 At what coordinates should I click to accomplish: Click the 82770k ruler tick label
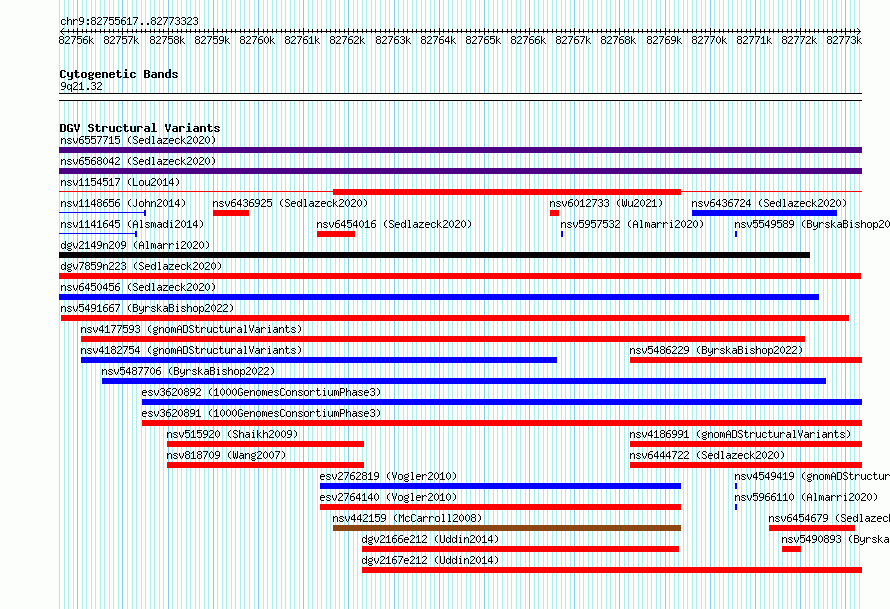[709, 40]
